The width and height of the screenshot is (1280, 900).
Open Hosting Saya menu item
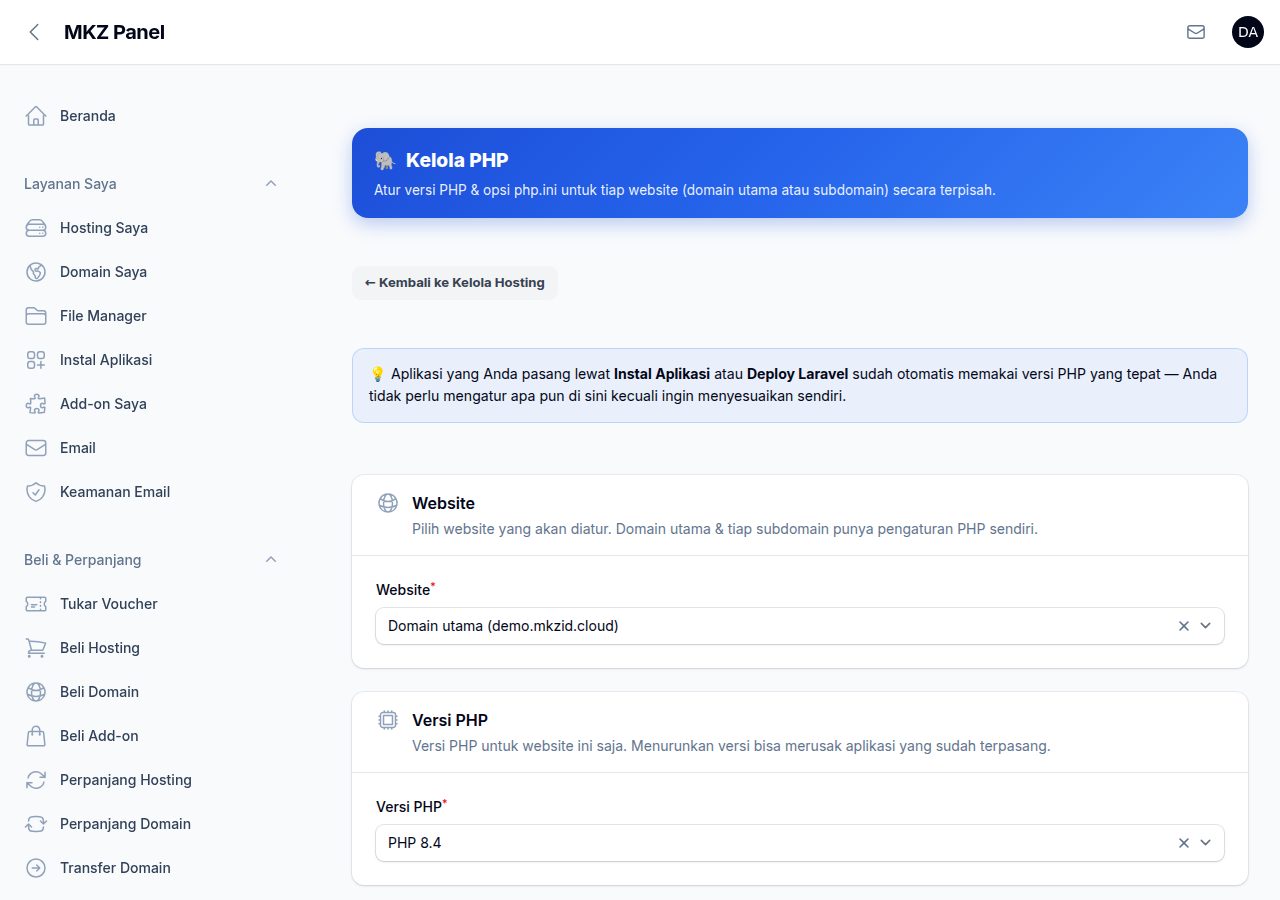pyautogui.click(x=152, y=228)
